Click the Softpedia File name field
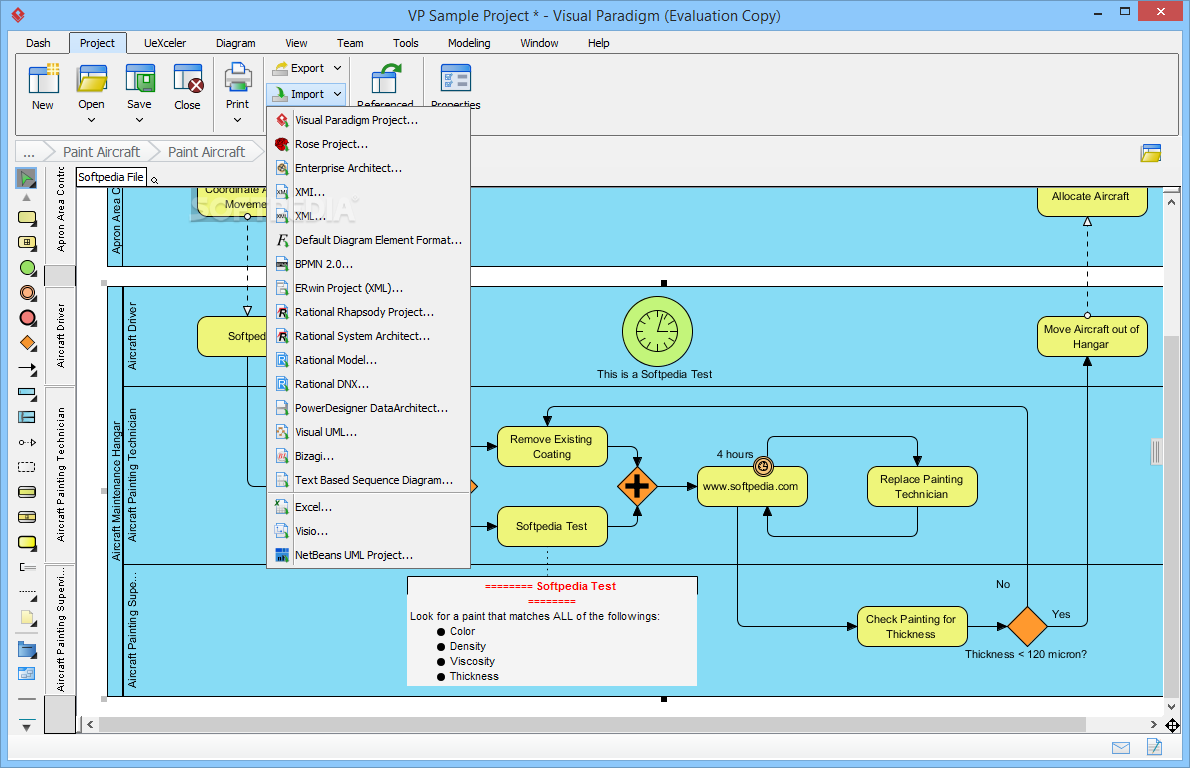The image size is (1190, 768). tap(111, 177)
